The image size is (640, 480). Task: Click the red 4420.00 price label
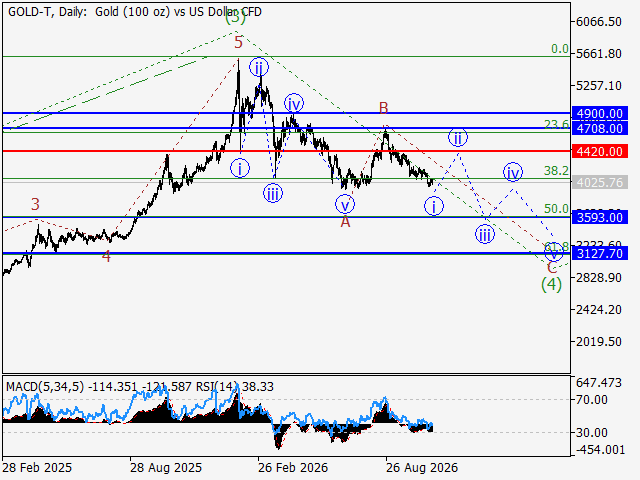point(600,151)
